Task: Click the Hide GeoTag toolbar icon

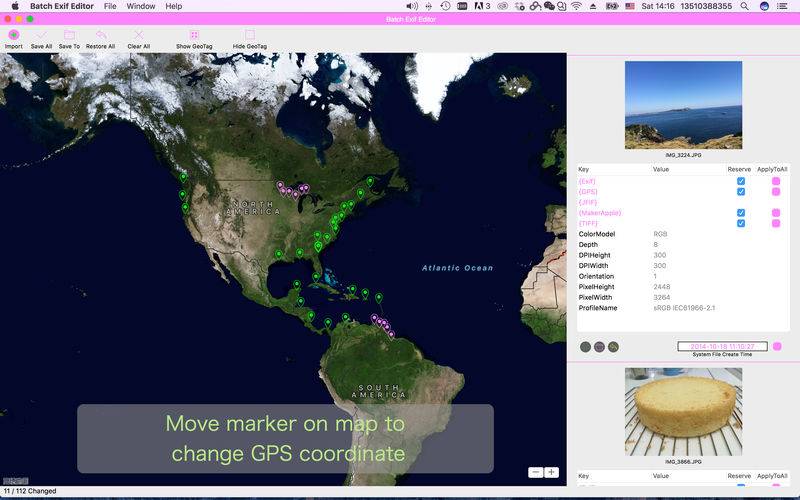Action: (x=250, y=35)
